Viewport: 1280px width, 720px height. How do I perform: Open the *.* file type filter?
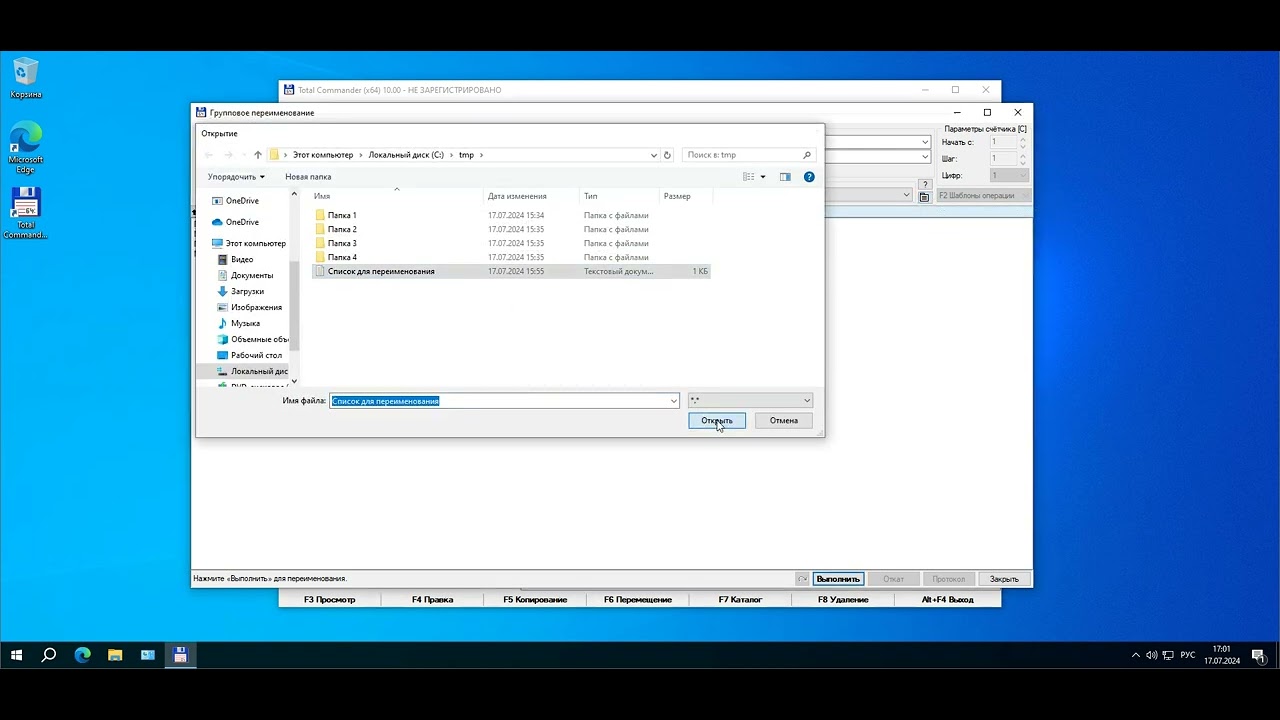(750, 401)
